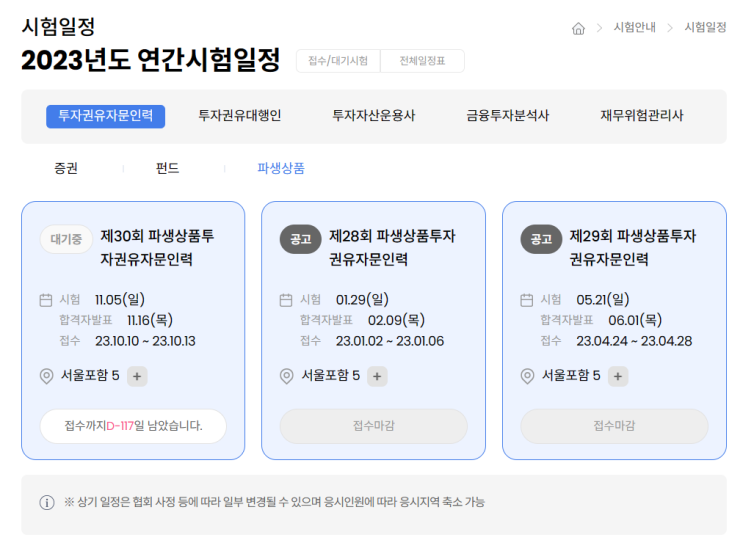Click the 2023년도 연간시험일정 heading
This screenshot has width=743, height=543.
[x=151, y=60]
